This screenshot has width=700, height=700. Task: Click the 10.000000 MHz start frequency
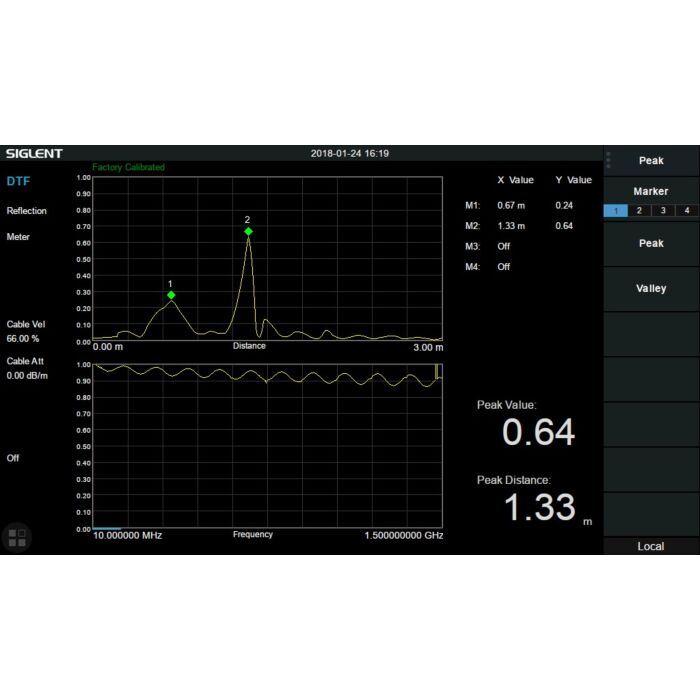pos(127,535)
